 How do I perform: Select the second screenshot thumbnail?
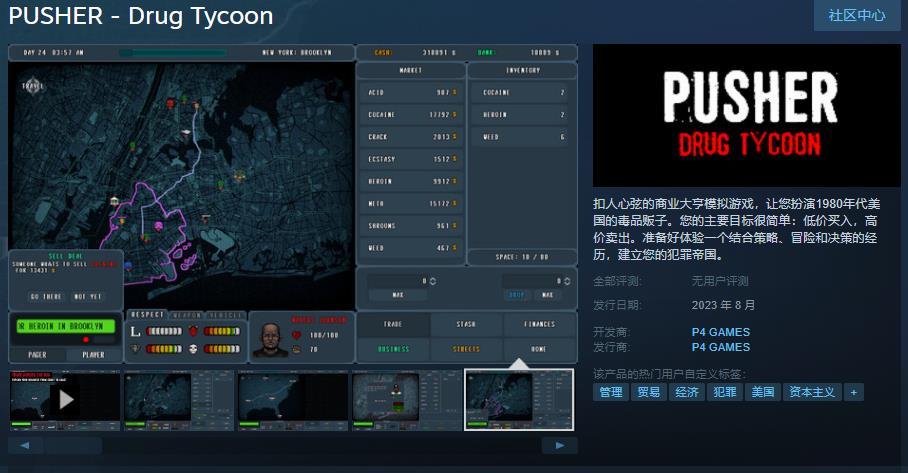point(179,400)
